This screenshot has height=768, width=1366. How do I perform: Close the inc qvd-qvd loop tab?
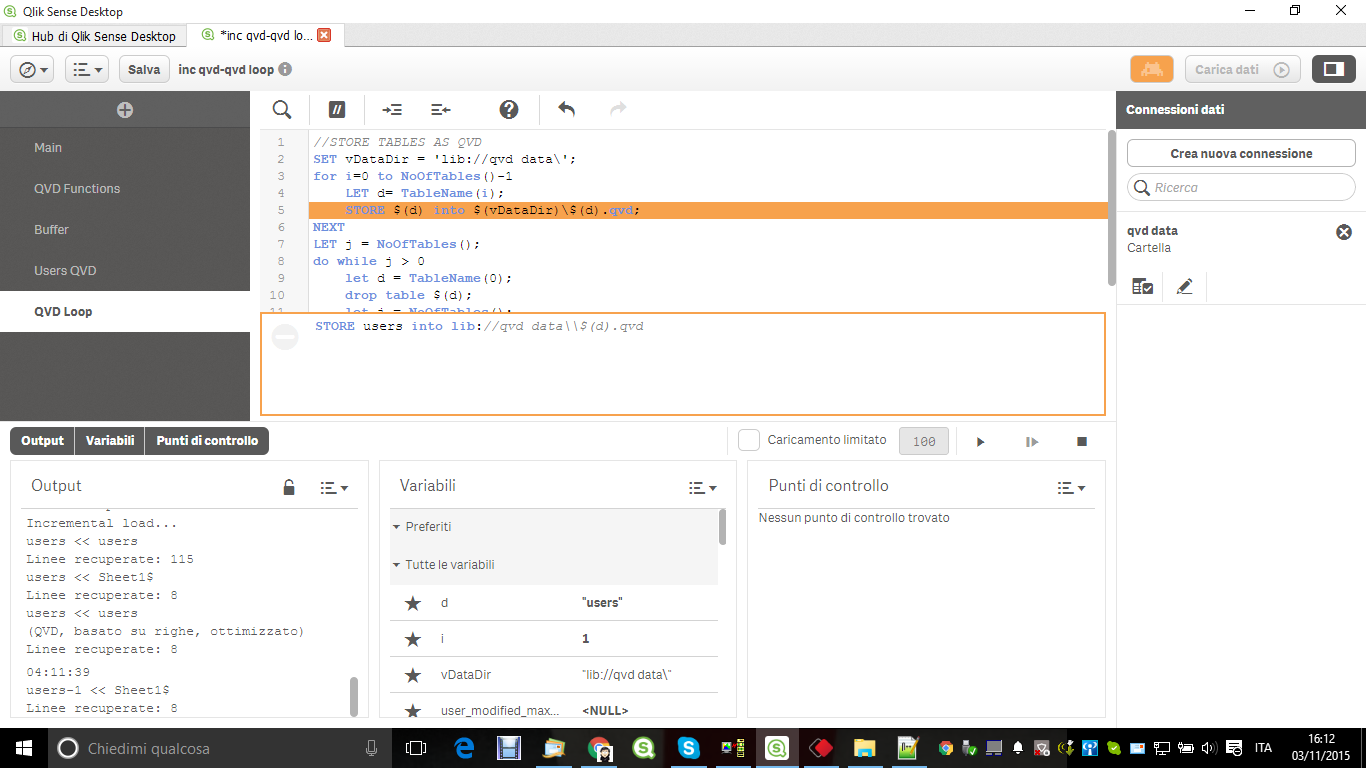click(324, 35)
